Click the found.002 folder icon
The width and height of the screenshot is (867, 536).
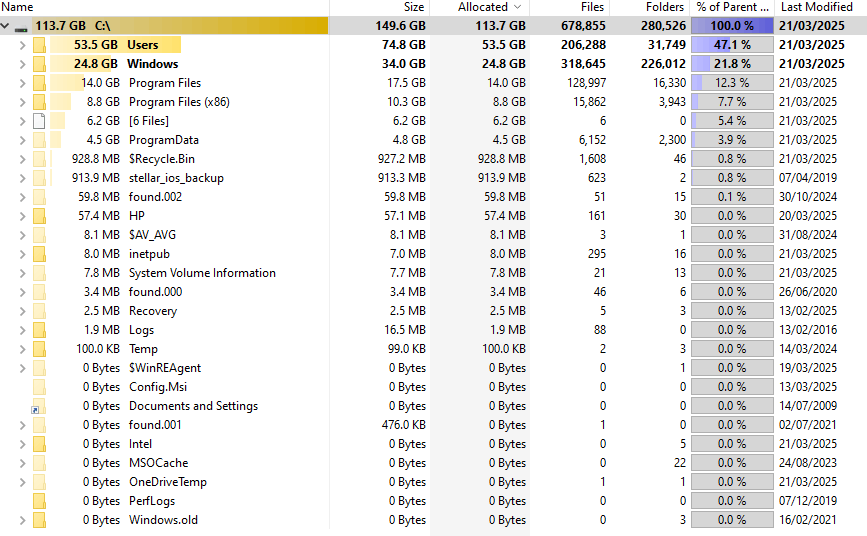(x=39, y=197)
